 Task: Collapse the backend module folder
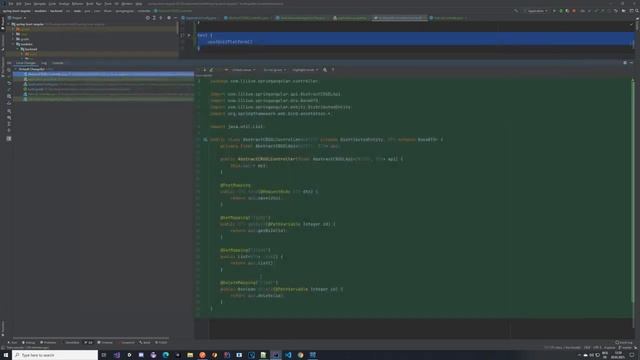[x=18, y=49]
